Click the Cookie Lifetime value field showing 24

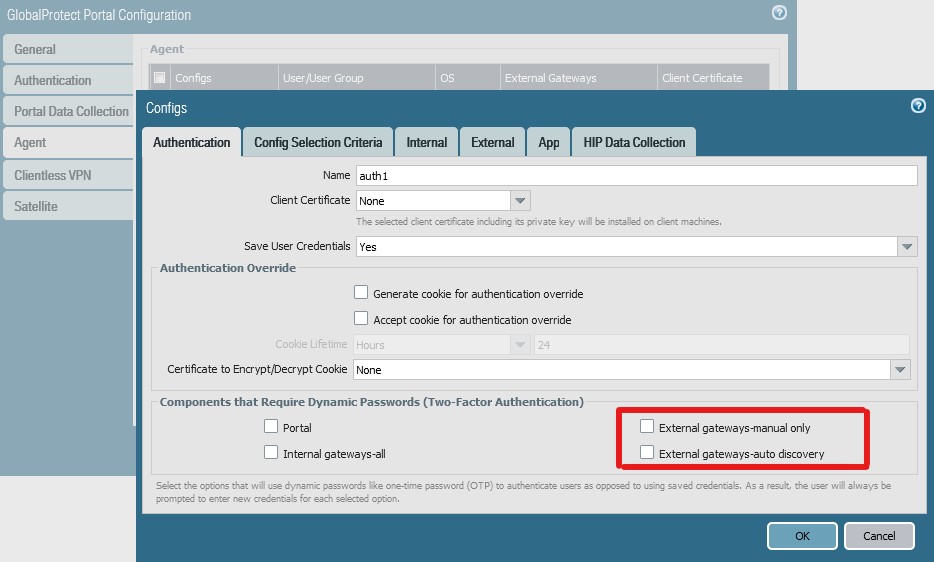(722, 344)
